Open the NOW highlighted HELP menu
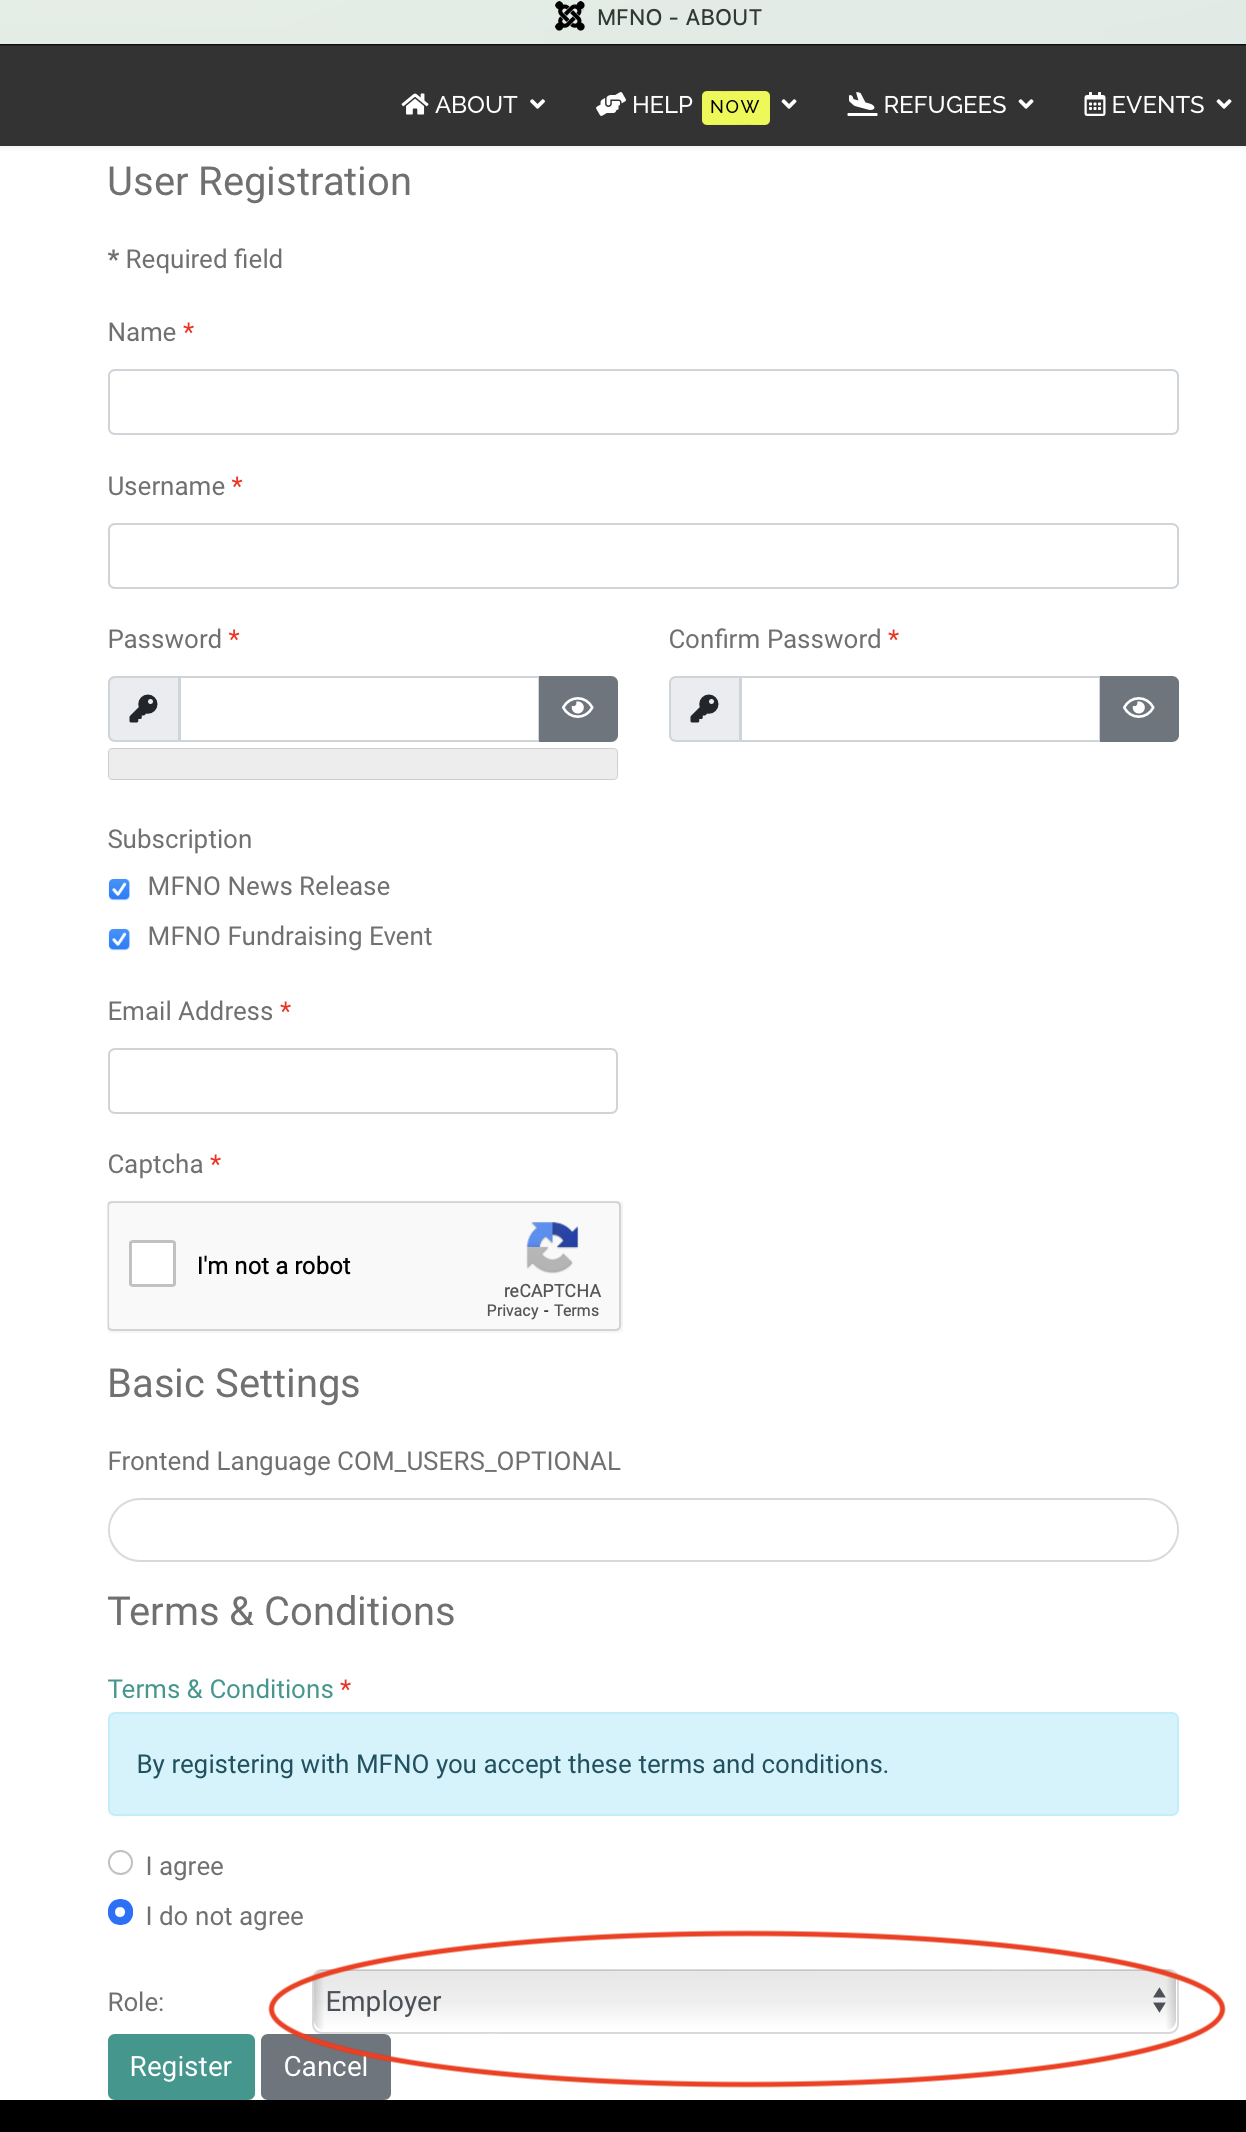This screenshot has height=2132, width=1246. pyautogui.click(x=736, y=106)
